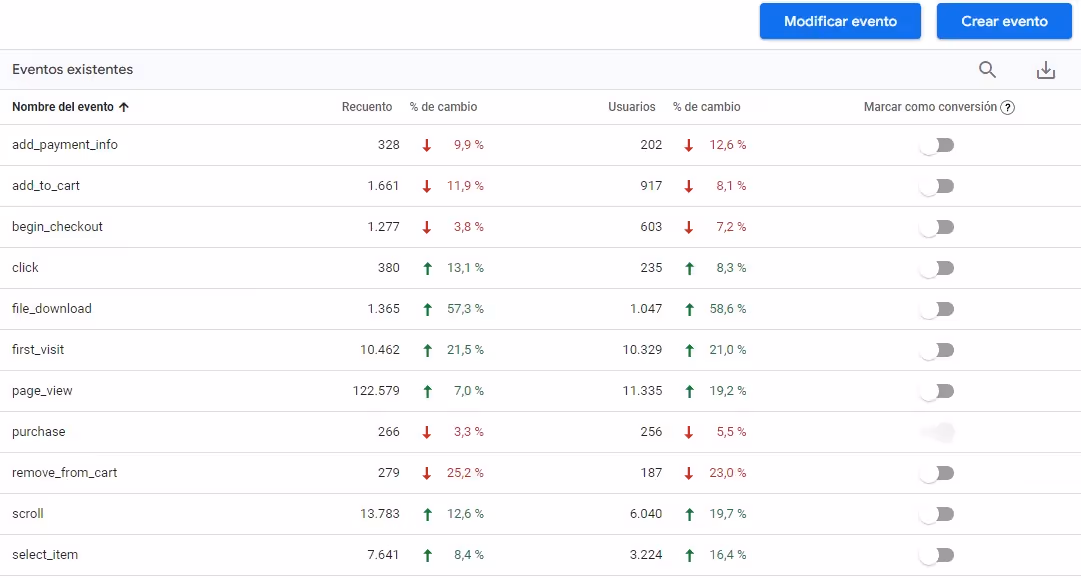Open the event search
This screenshot has height=578, width=1081.
coord(987,69)
